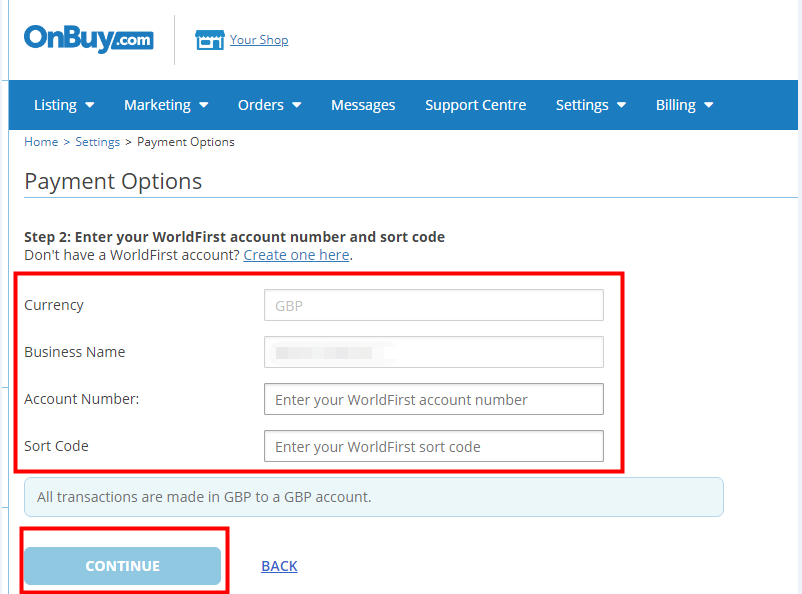Expand the Marketing dropdown arrow
This screenshot has width=802, height=594.
coord(204,105)
